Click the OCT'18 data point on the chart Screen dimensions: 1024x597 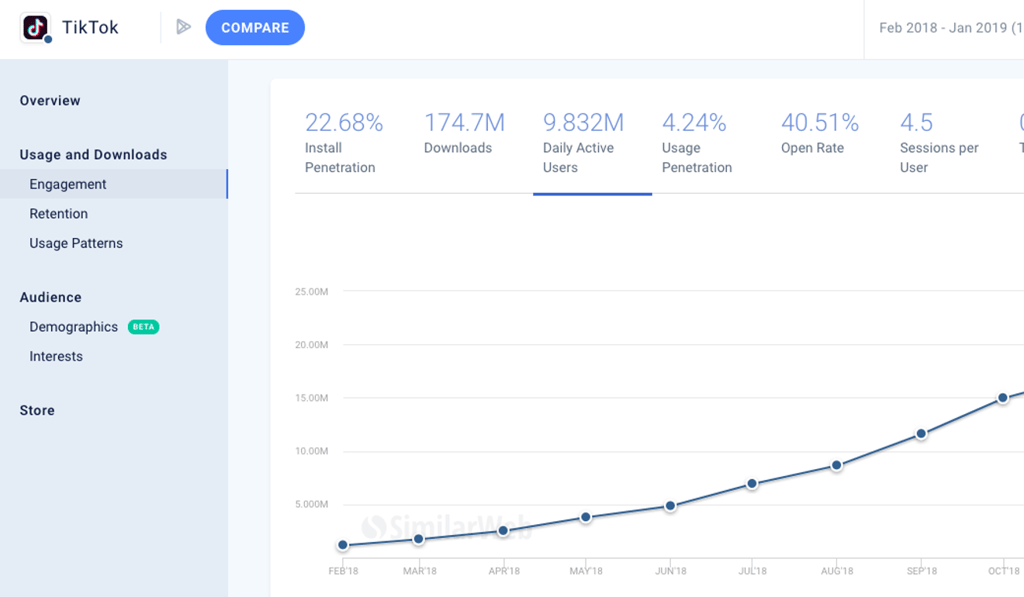1002,398
